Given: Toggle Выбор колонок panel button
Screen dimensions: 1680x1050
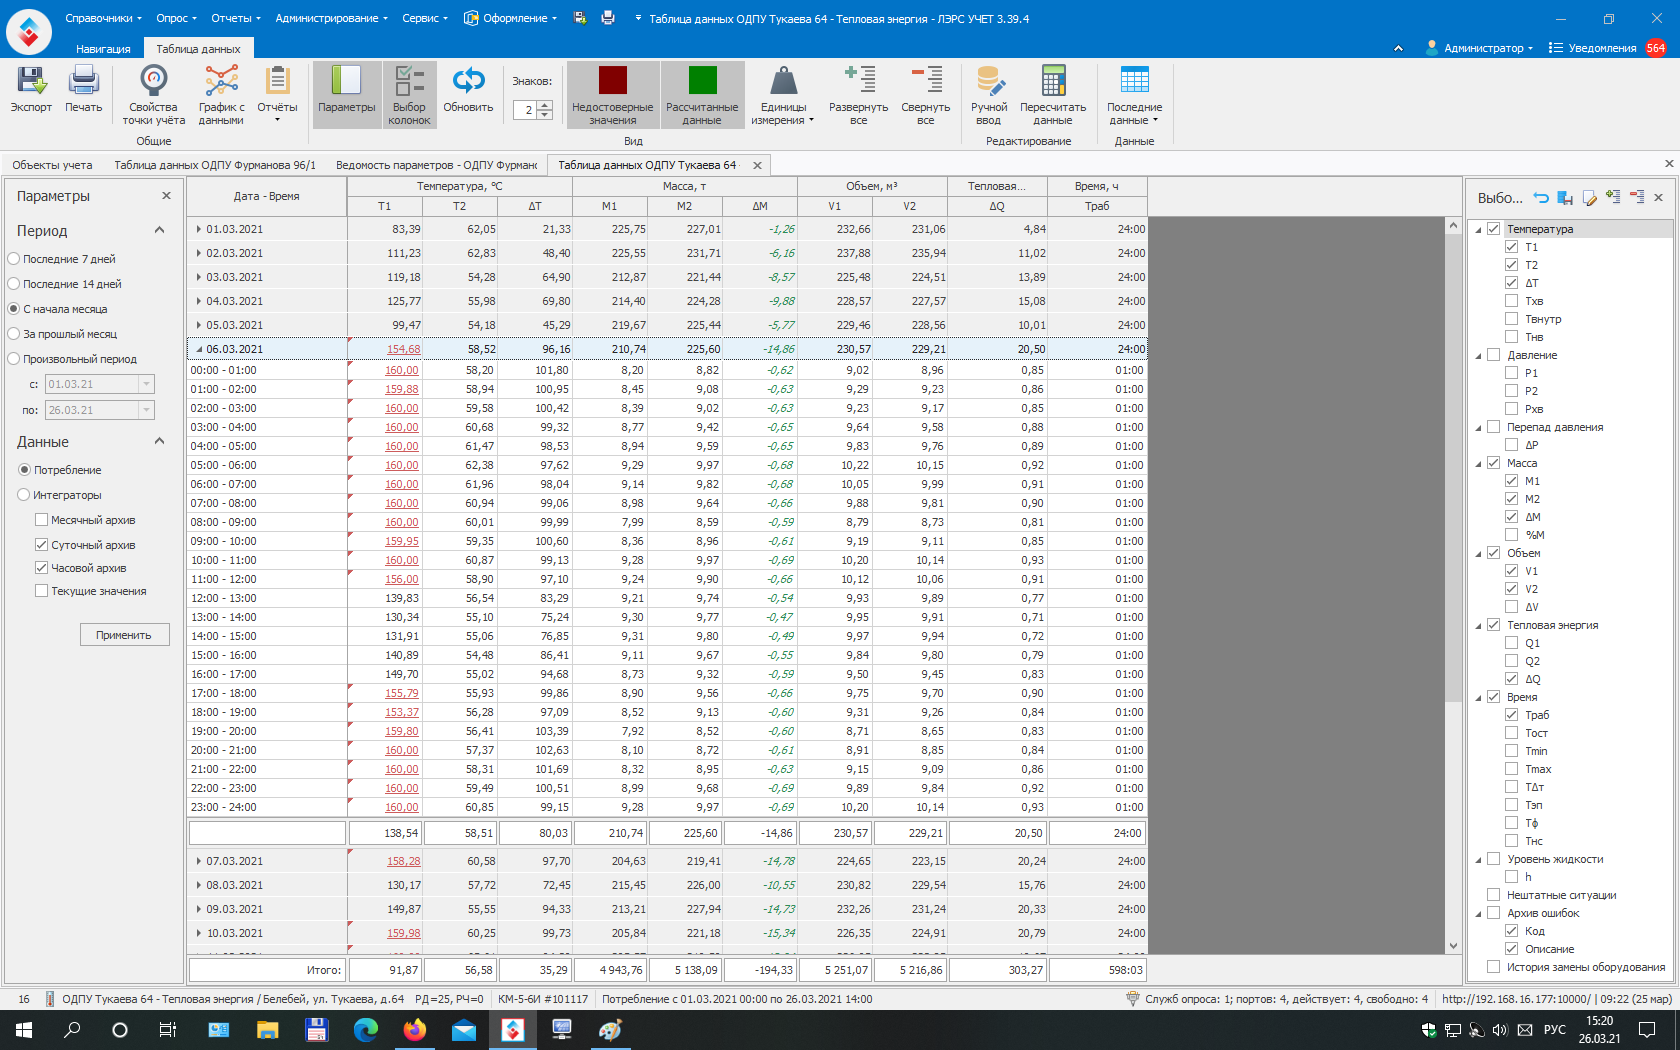Looking at the screenshot, I should coord(409,95).
